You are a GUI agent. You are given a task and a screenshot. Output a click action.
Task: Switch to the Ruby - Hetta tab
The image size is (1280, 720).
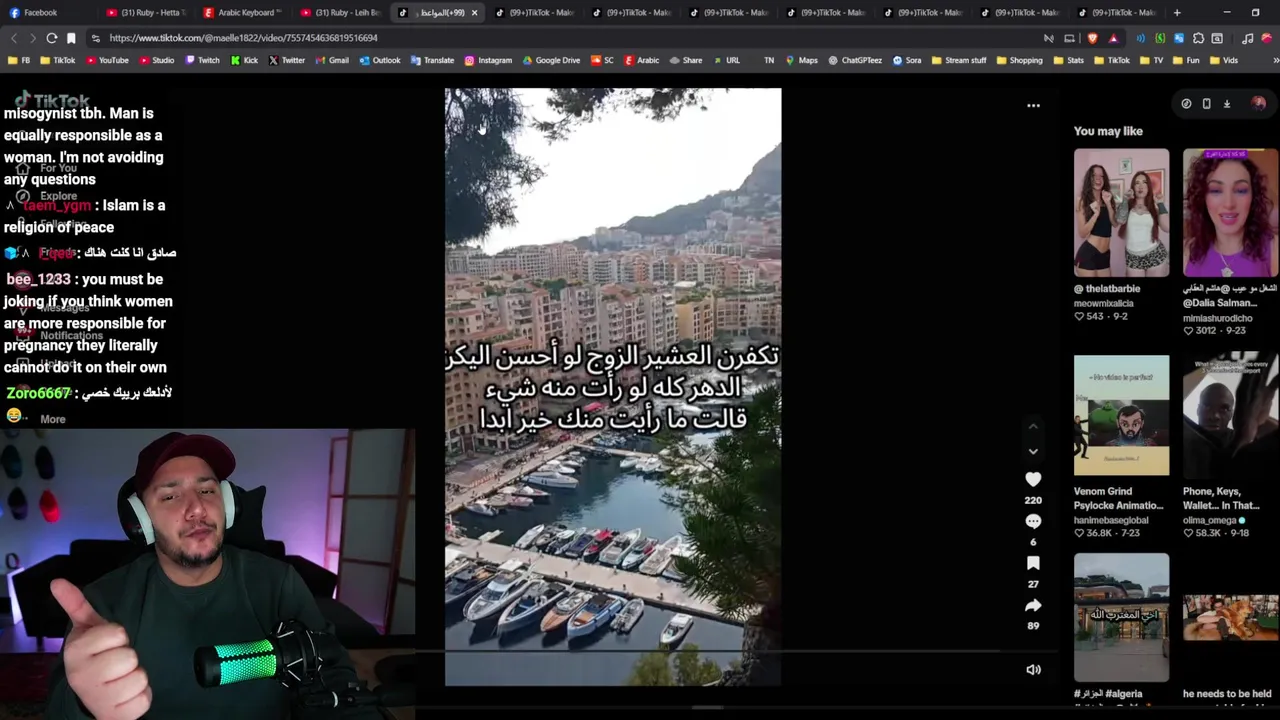(x=146, y=13)
